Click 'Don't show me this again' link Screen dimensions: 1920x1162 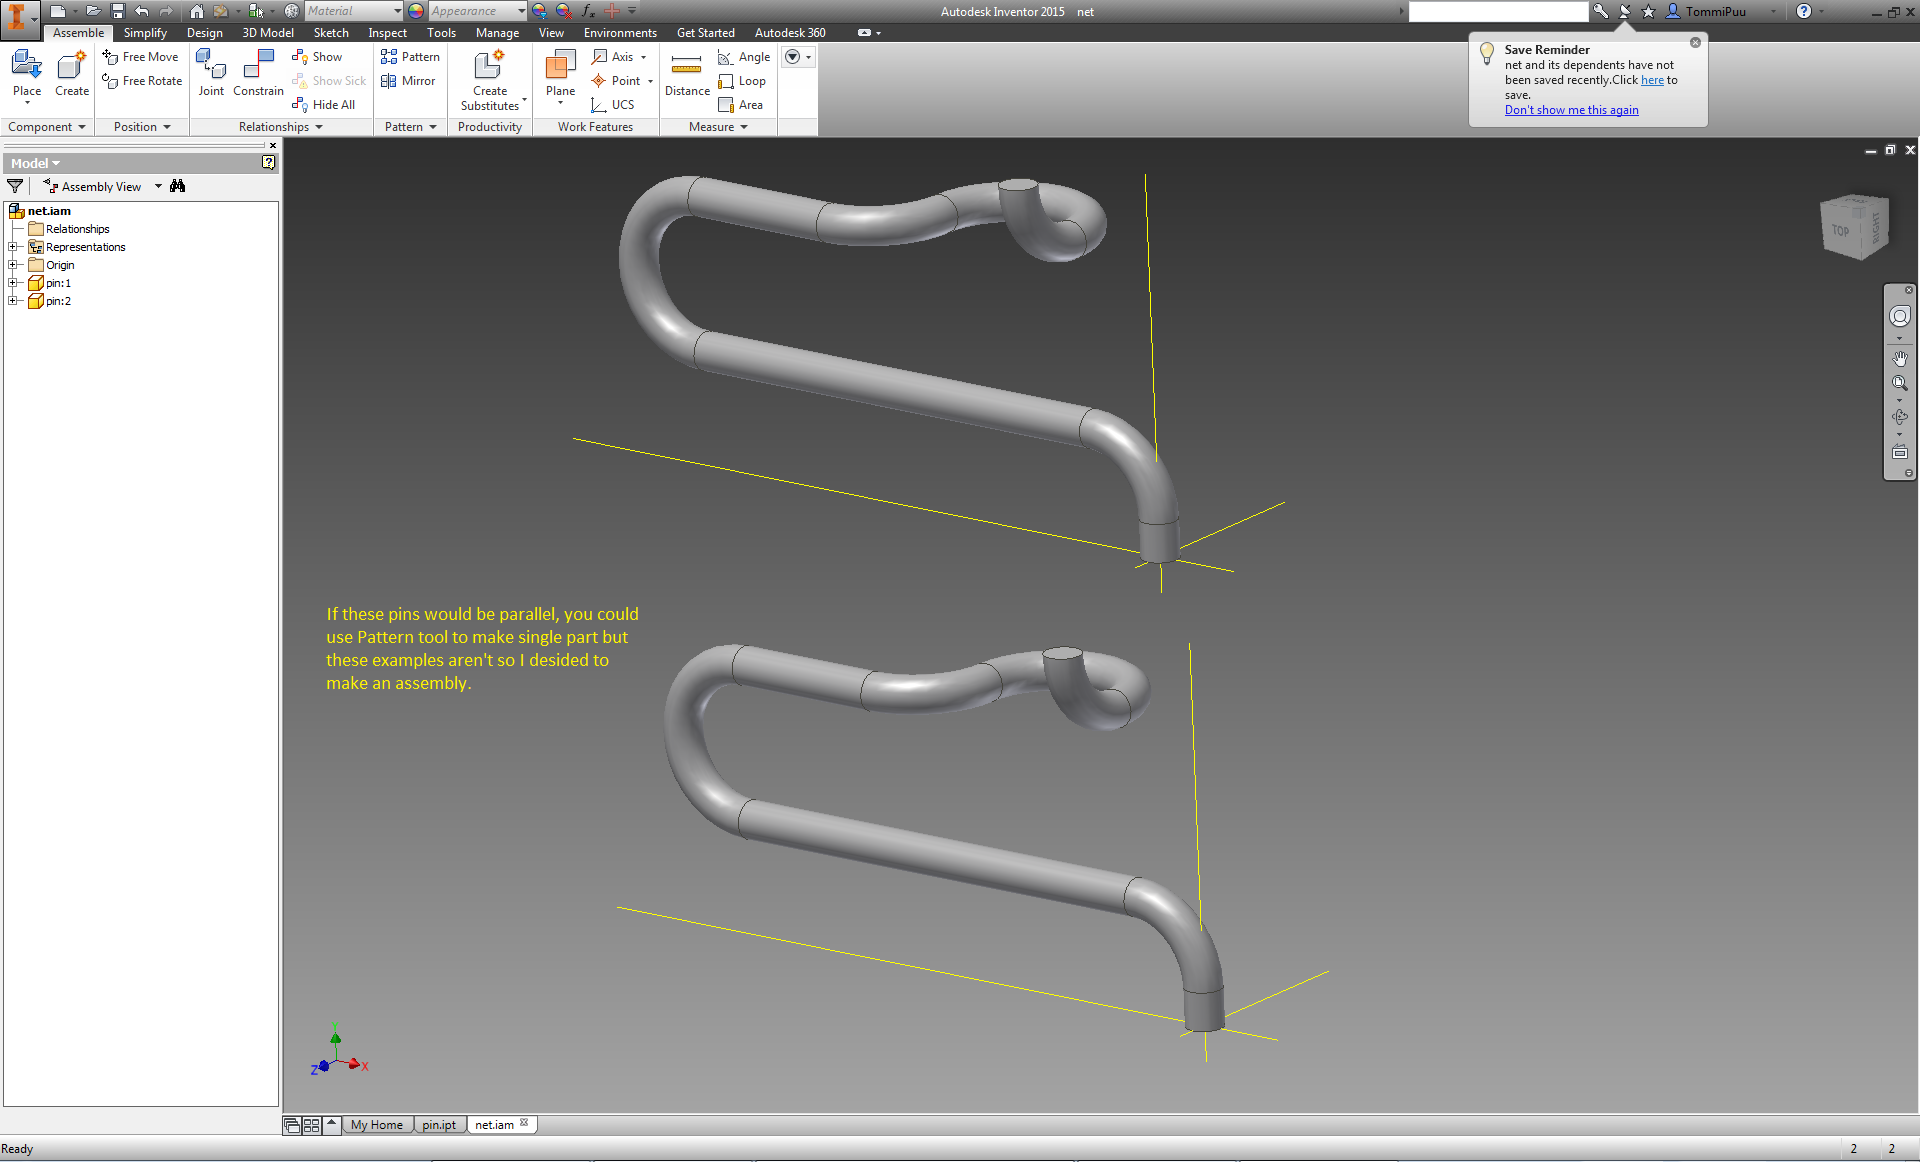(1571, 110)
